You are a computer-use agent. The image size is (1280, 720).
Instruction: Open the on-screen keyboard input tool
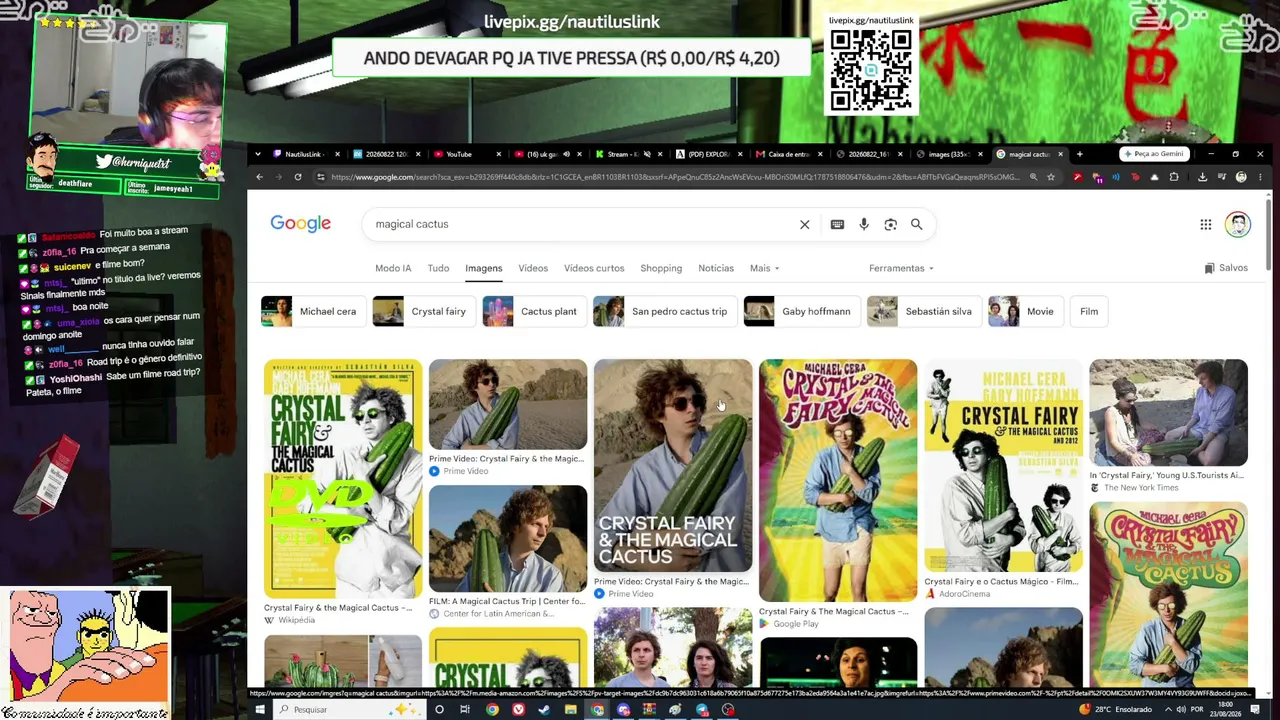[x=837, y=224]
